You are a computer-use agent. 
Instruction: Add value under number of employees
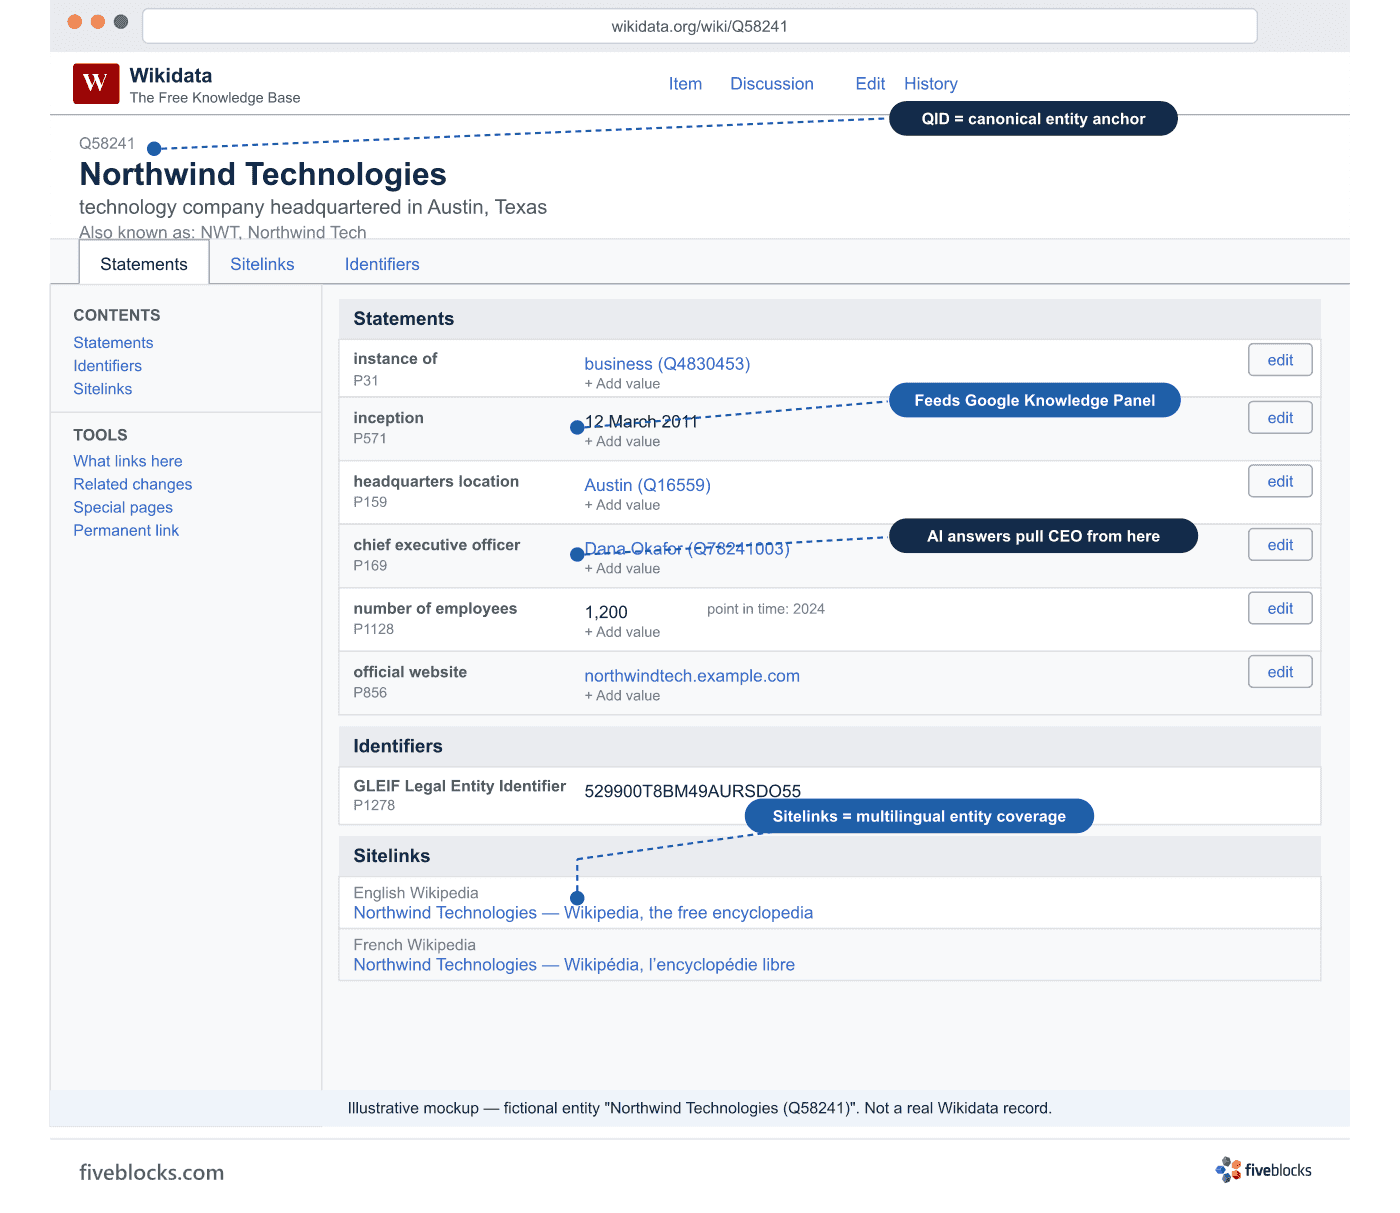tap(622, 632)
